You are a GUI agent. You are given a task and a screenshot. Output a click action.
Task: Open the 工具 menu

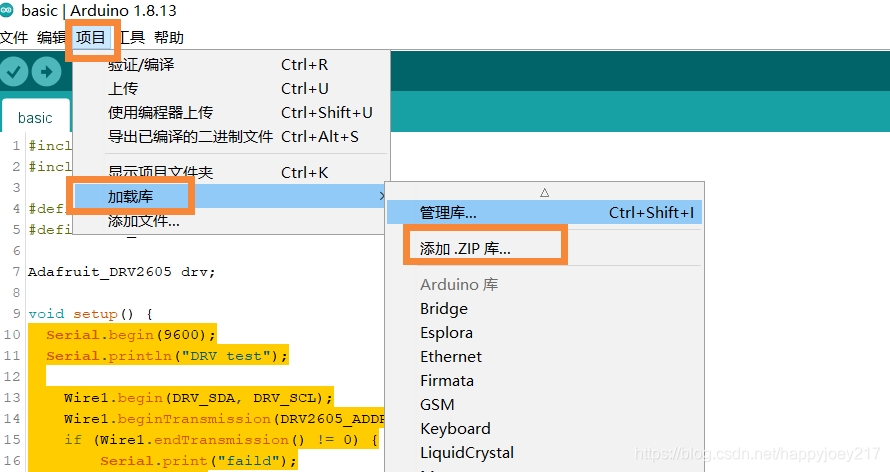132,37
